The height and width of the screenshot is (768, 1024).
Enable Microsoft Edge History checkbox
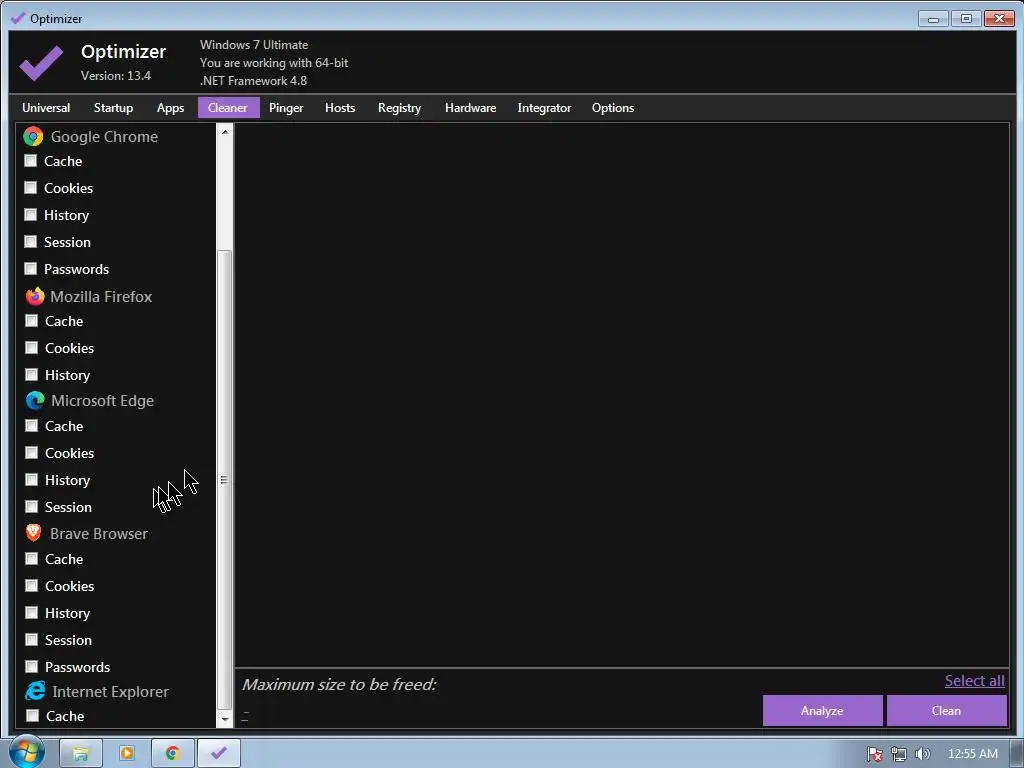31,479
